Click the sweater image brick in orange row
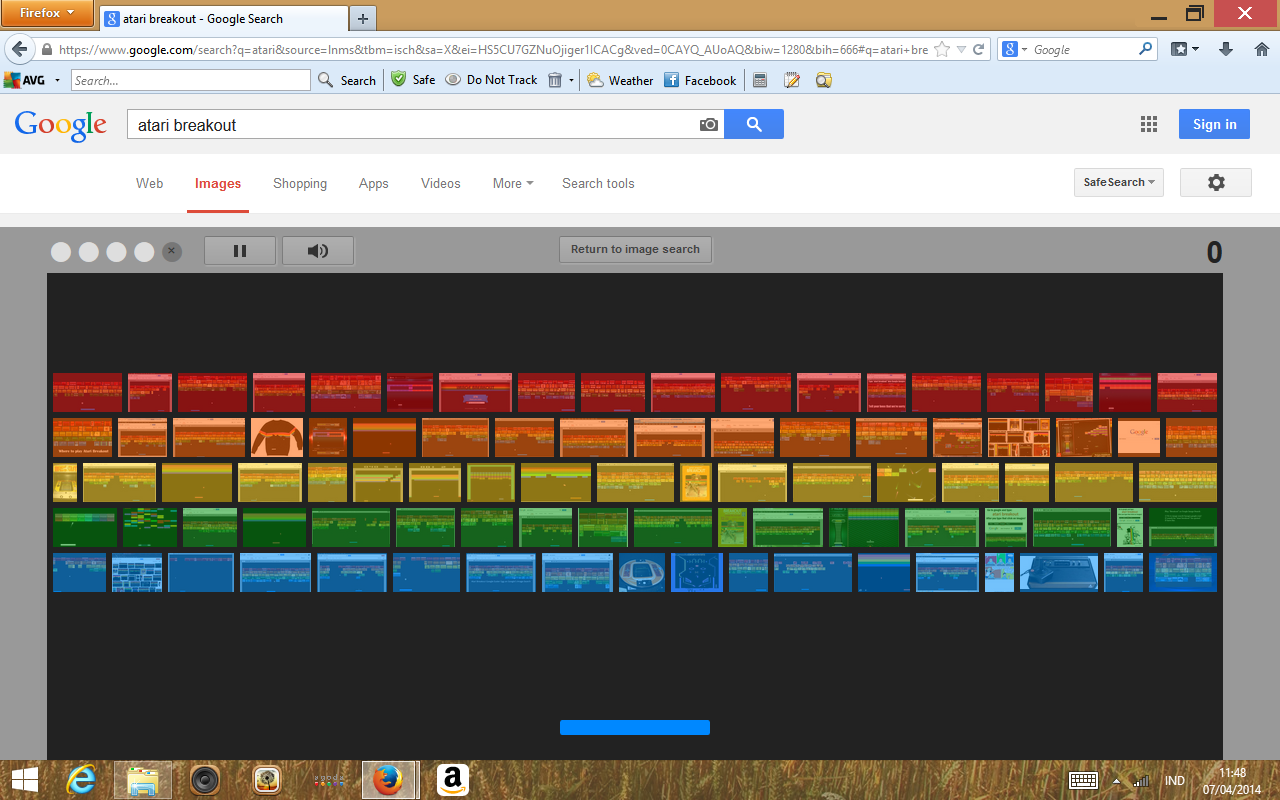 [277, 438]
